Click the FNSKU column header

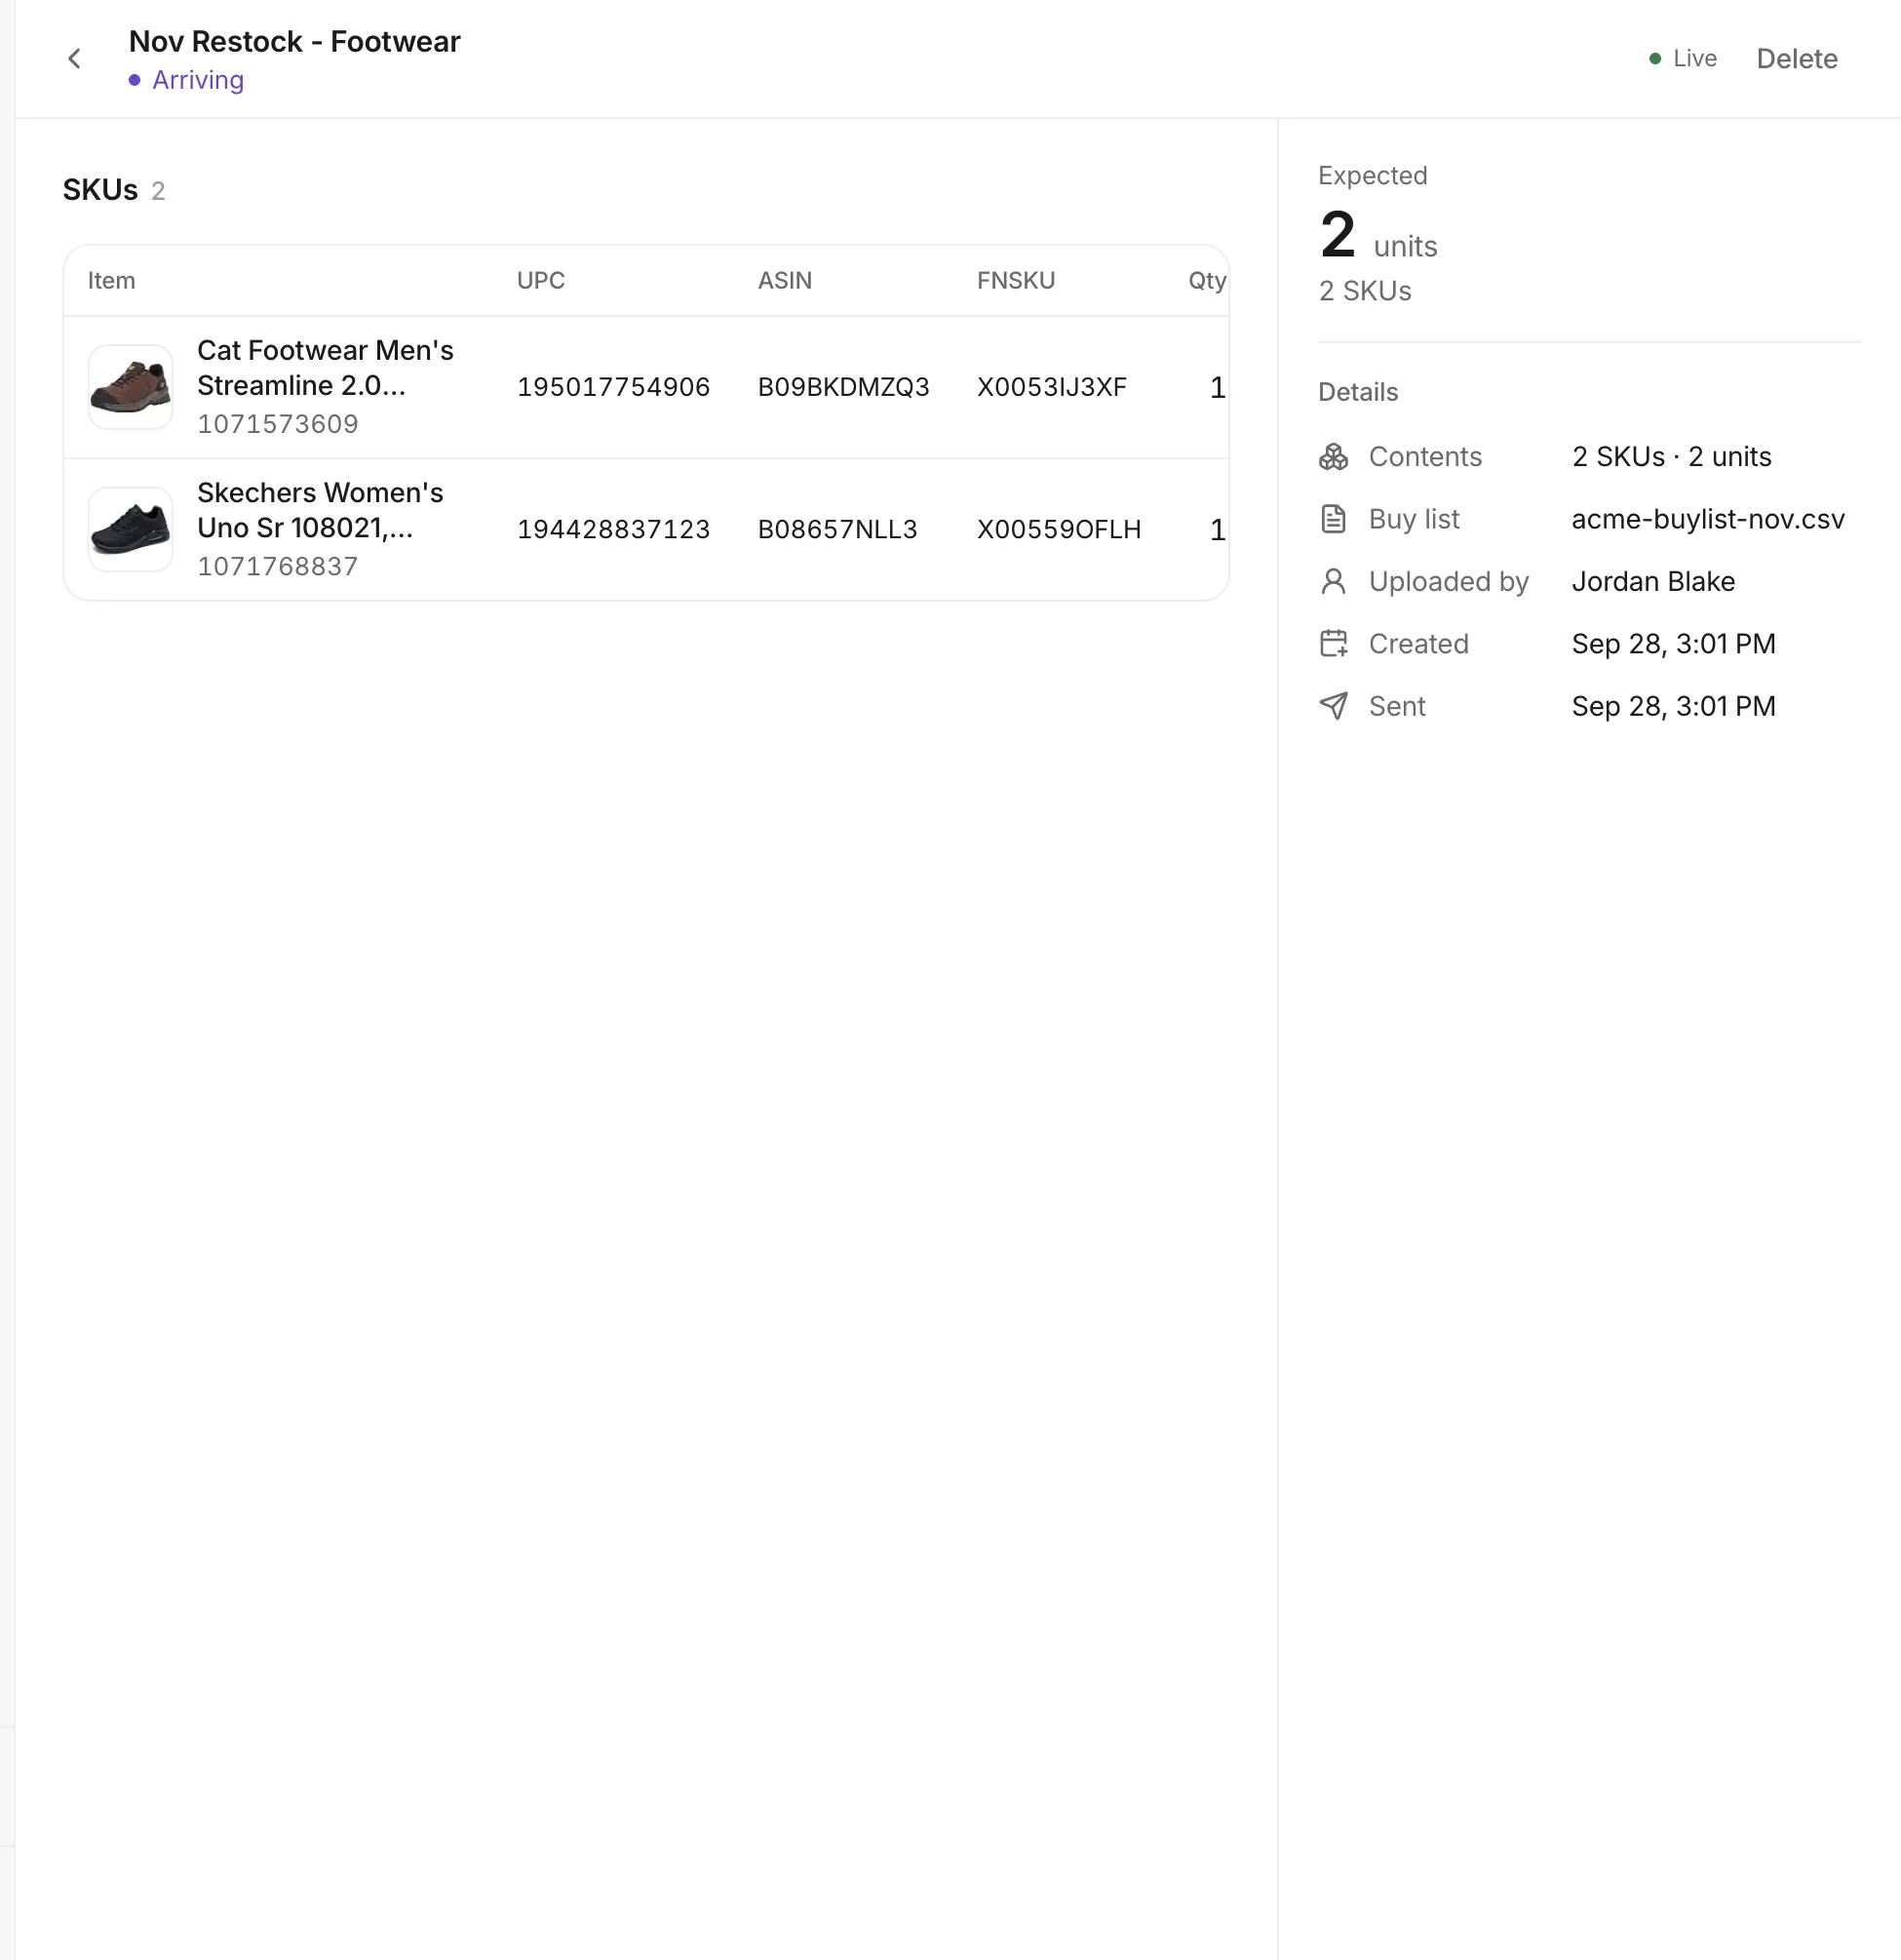(x=1015, y=281)
